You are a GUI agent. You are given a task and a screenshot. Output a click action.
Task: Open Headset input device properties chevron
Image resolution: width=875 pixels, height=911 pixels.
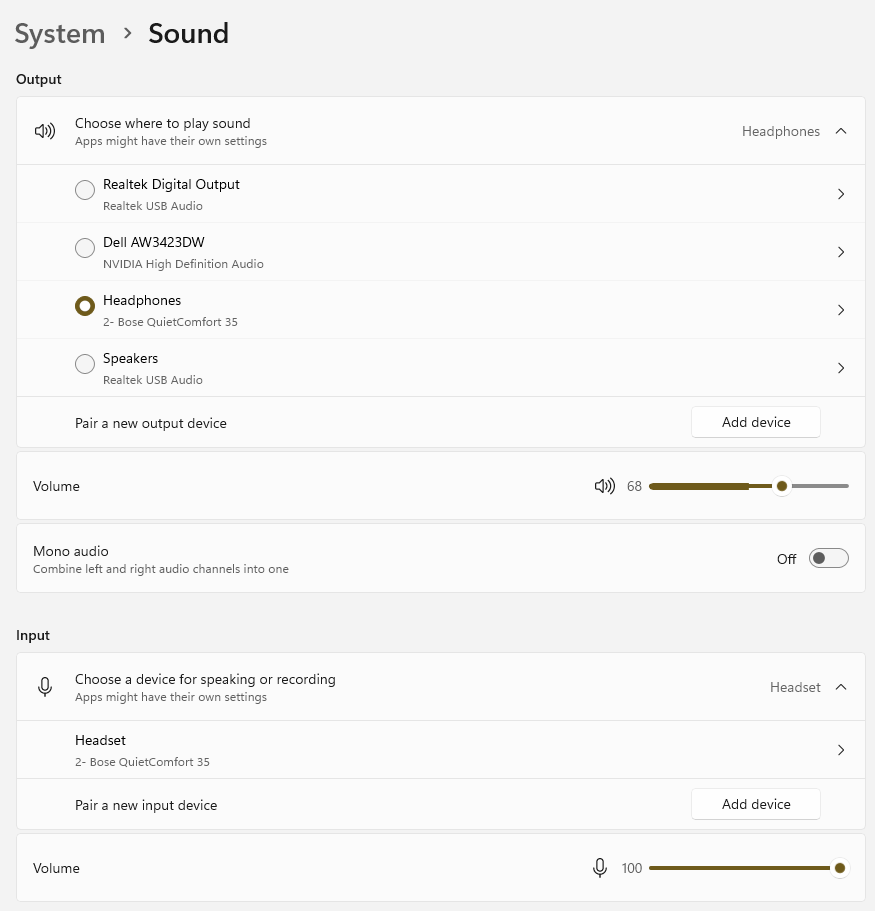pyautogui.click(x=841, y=750)
